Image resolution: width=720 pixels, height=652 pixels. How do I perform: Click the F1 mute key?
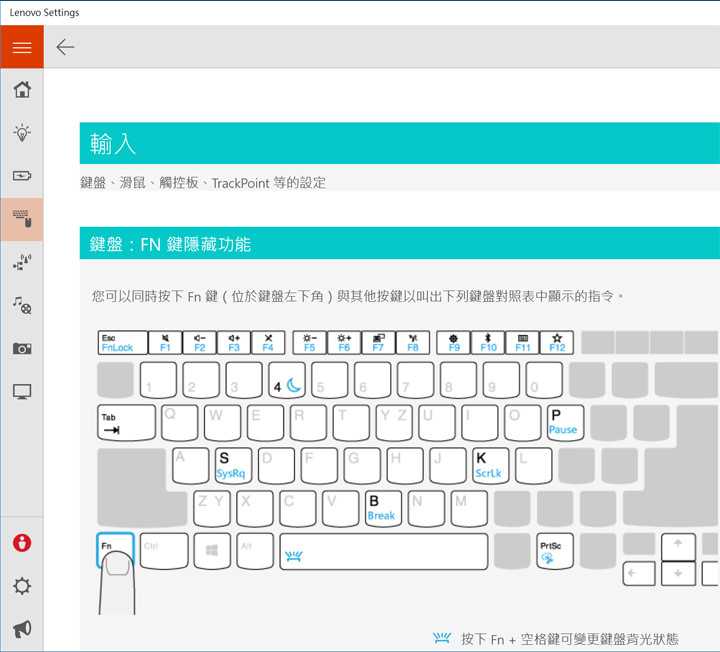[x=165, y=343]
